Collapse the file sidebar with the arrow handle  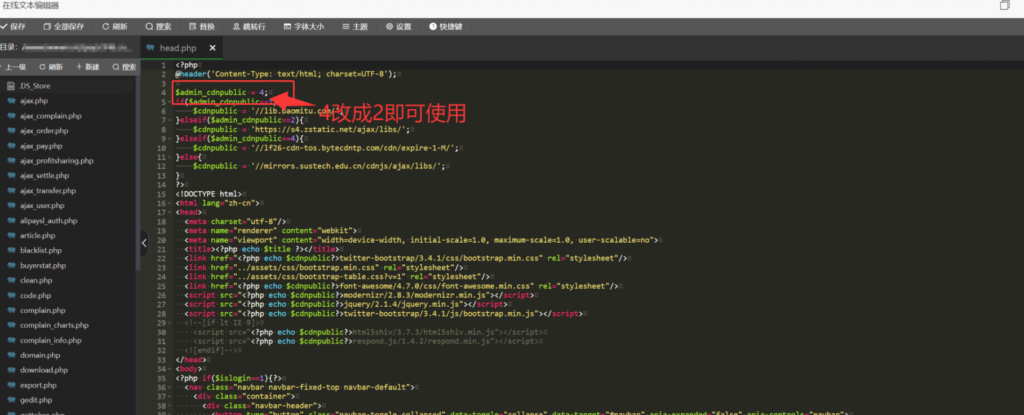142,240
